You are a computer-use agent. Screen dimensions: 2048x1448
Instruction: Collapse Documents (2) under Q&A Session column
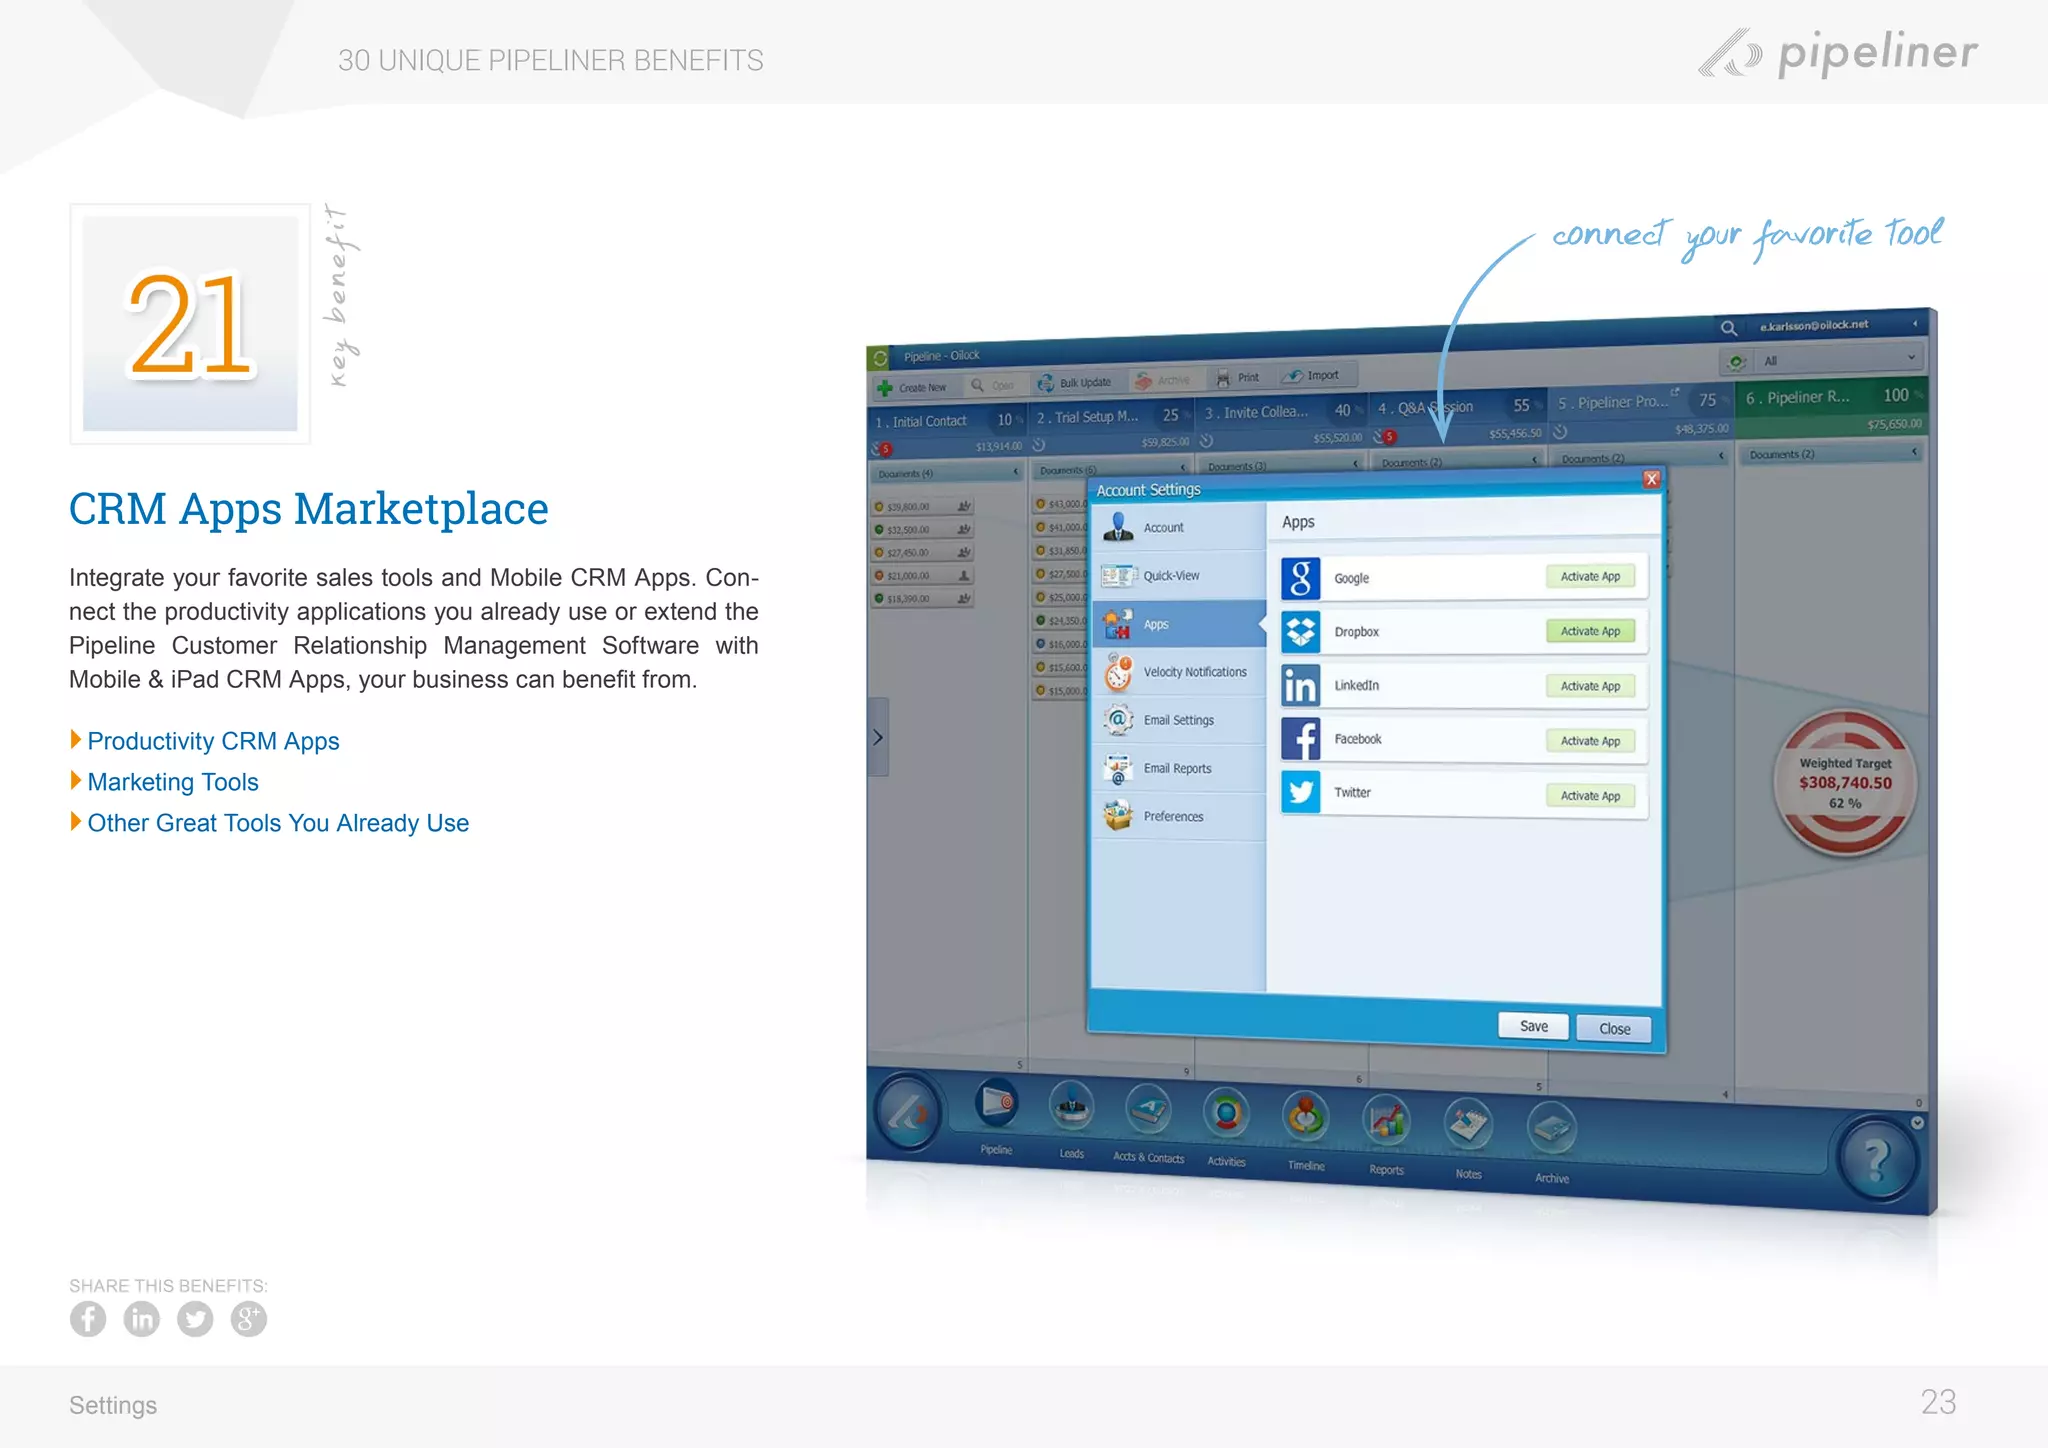pos(1534,460)
